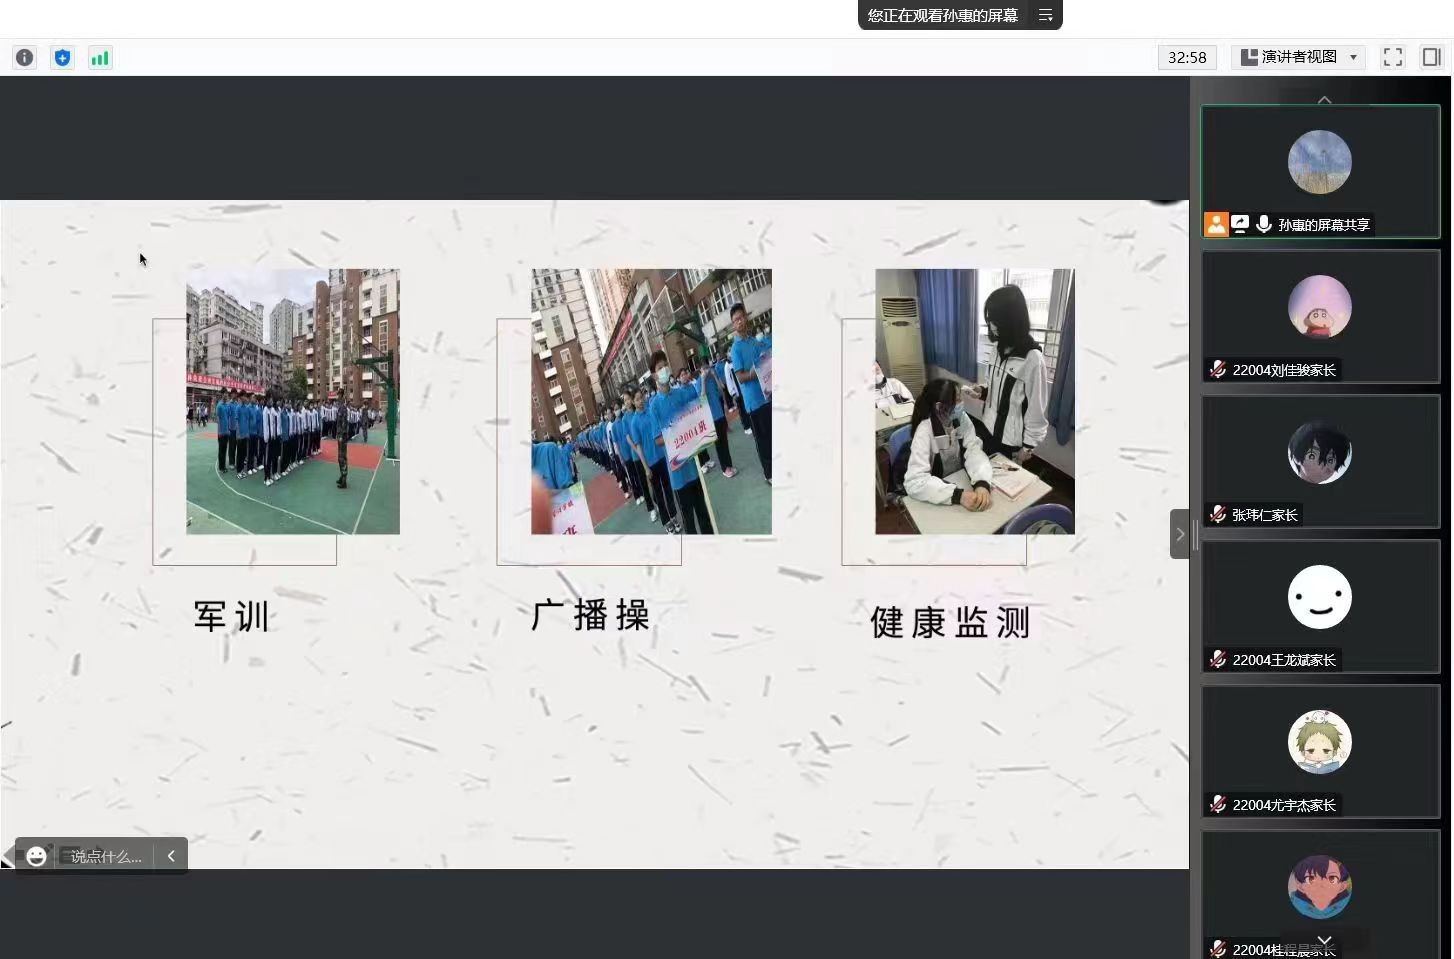Image resolution: width=1454 pixels, height=959 pixels.
Task: Click the 说点什么... chat input field
Action: click(106, 856)
